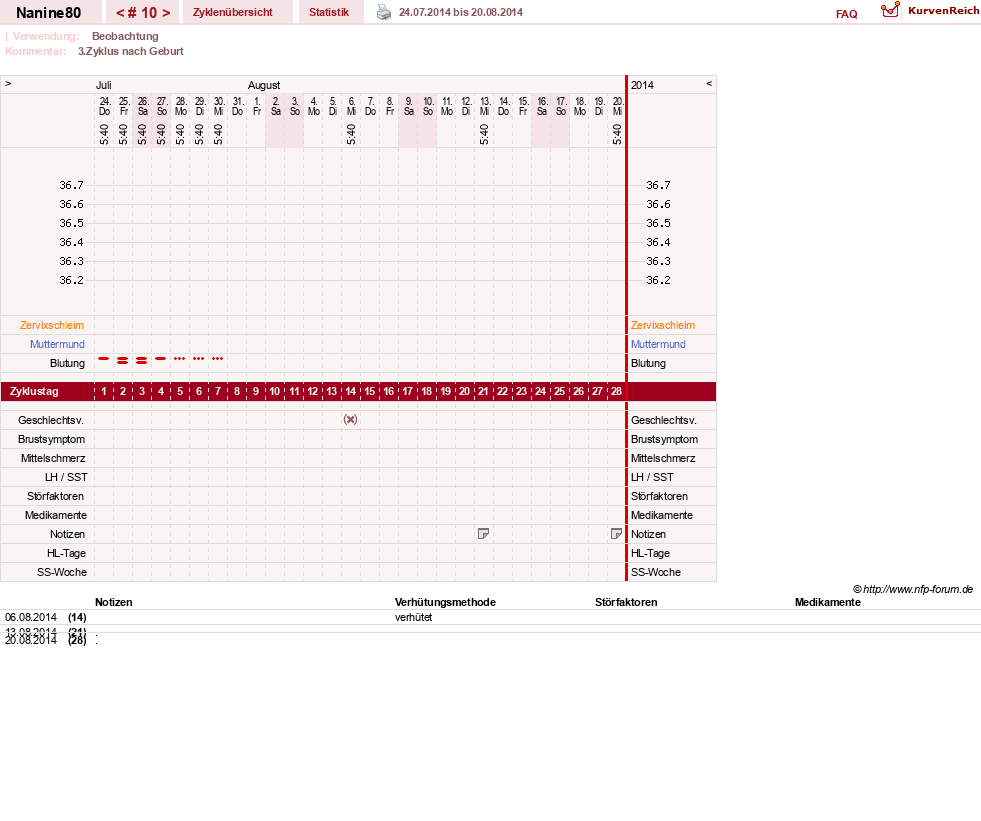981x821 pixels.
Task: Click the left Medikamente row label
Action: (x=56, y=515)
